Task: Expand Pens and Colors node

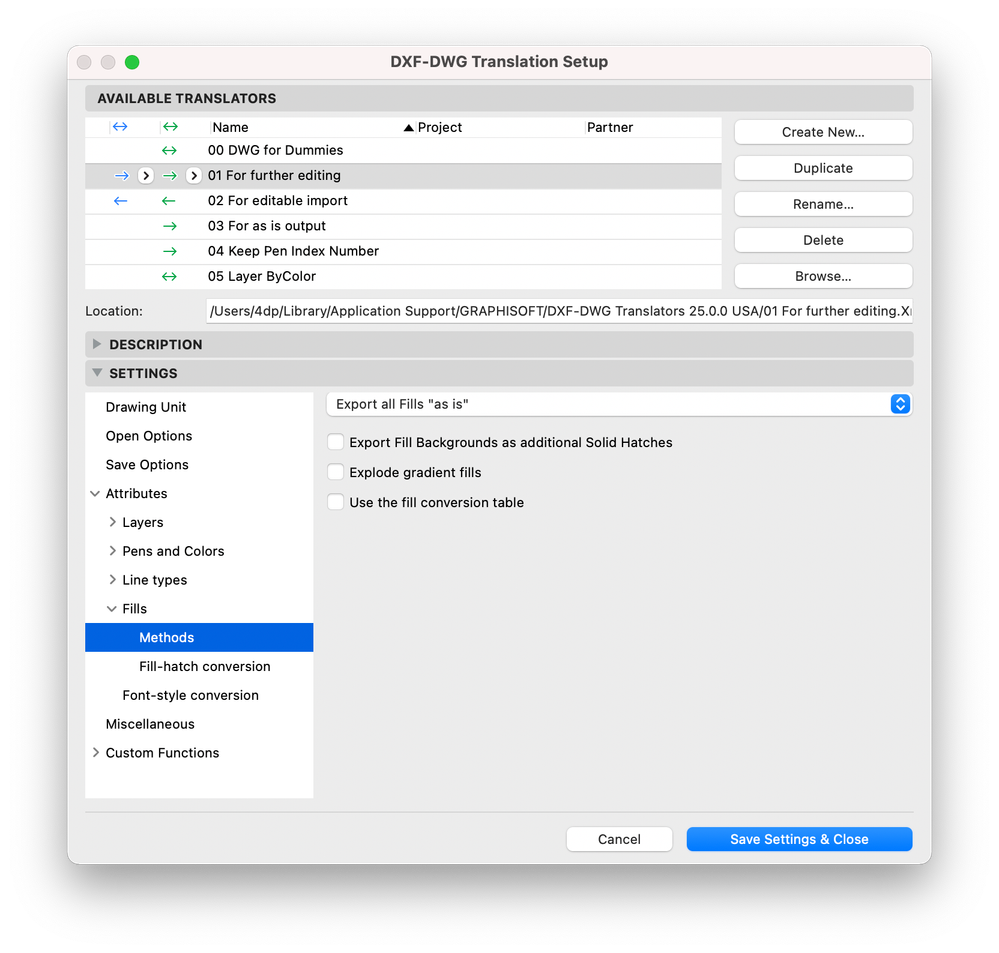Action: [x=112, y=550]
